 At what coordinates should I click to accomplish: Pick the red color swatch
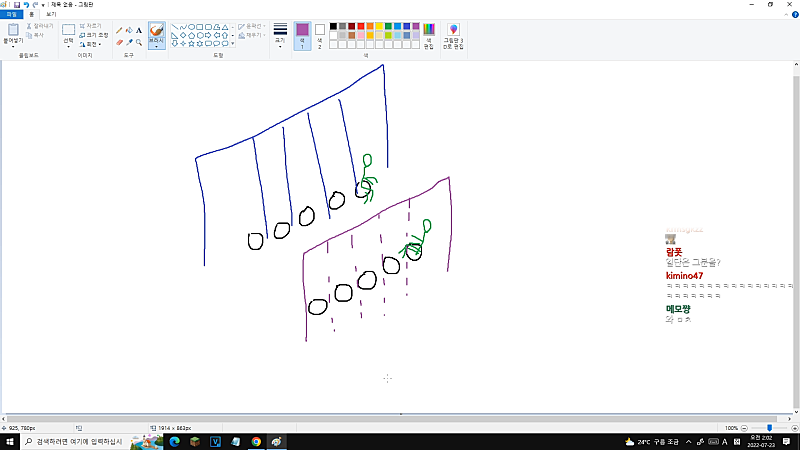pos(361,27)
